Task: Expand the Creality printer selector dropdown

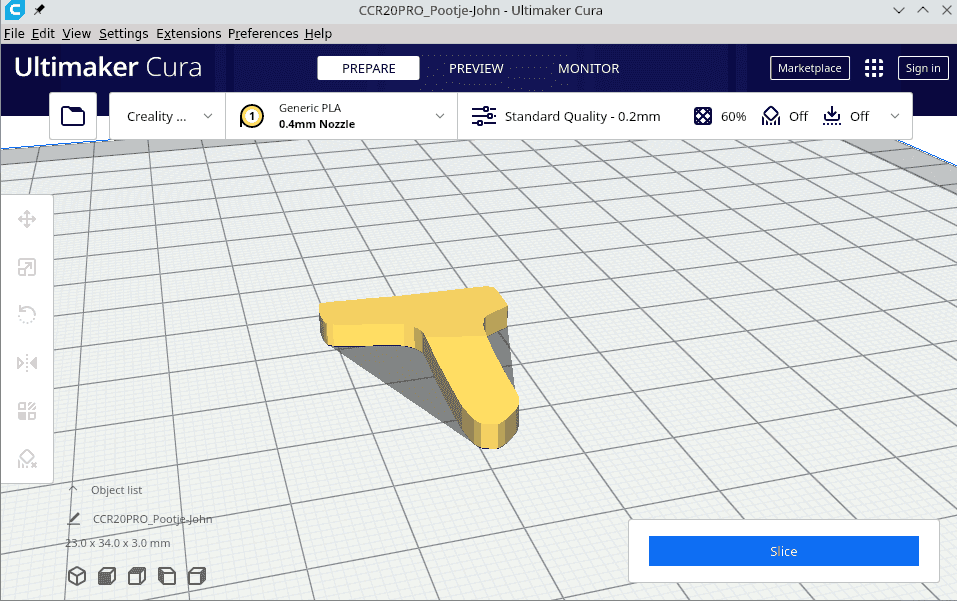Action: [167, 116]
